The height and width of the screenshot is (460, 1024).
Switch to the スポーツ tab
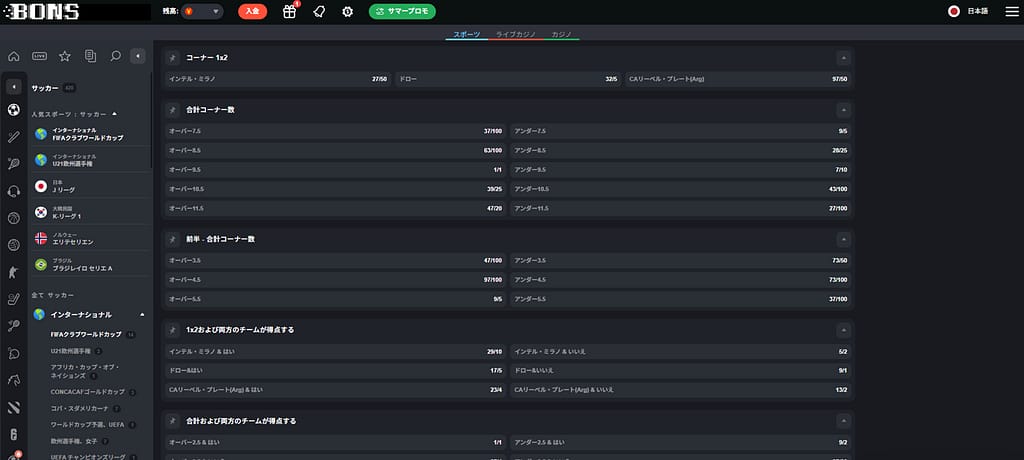coord(467,33)
